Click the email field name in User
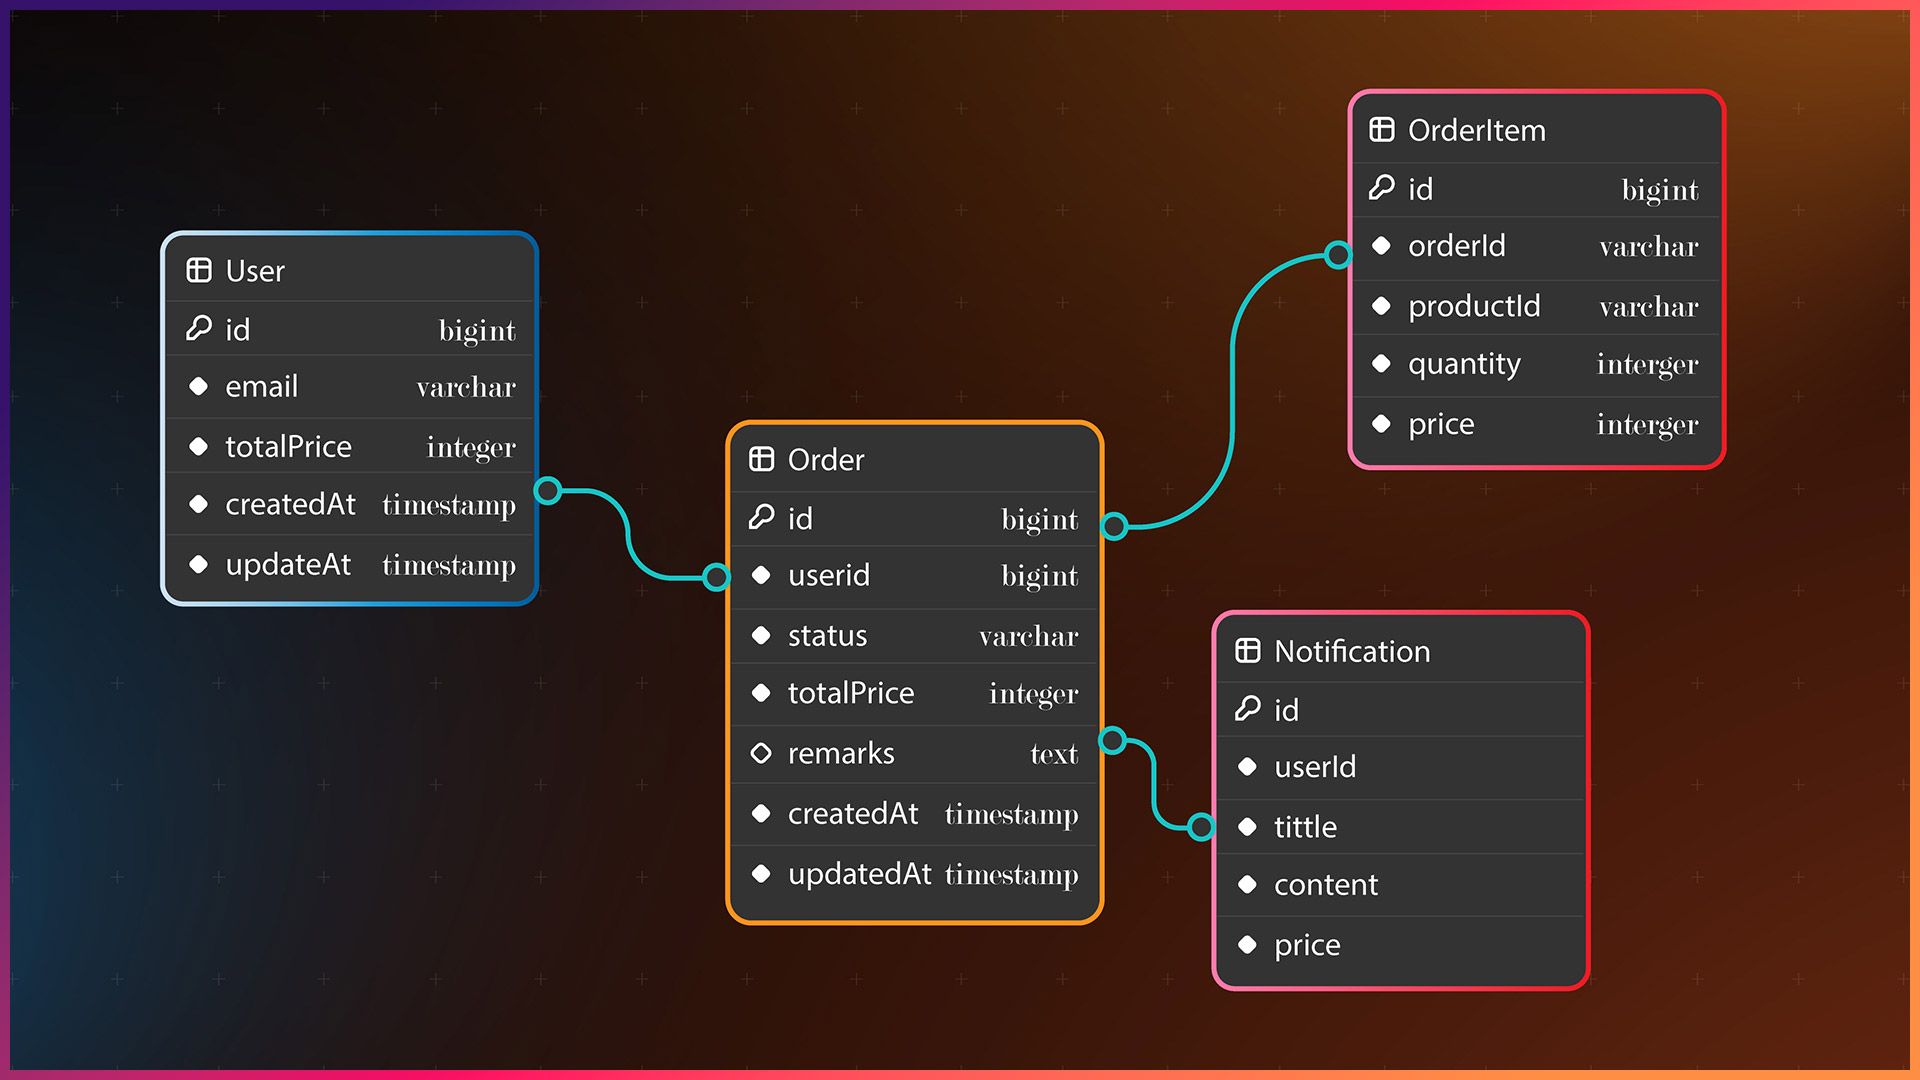 tap(262, 387)
